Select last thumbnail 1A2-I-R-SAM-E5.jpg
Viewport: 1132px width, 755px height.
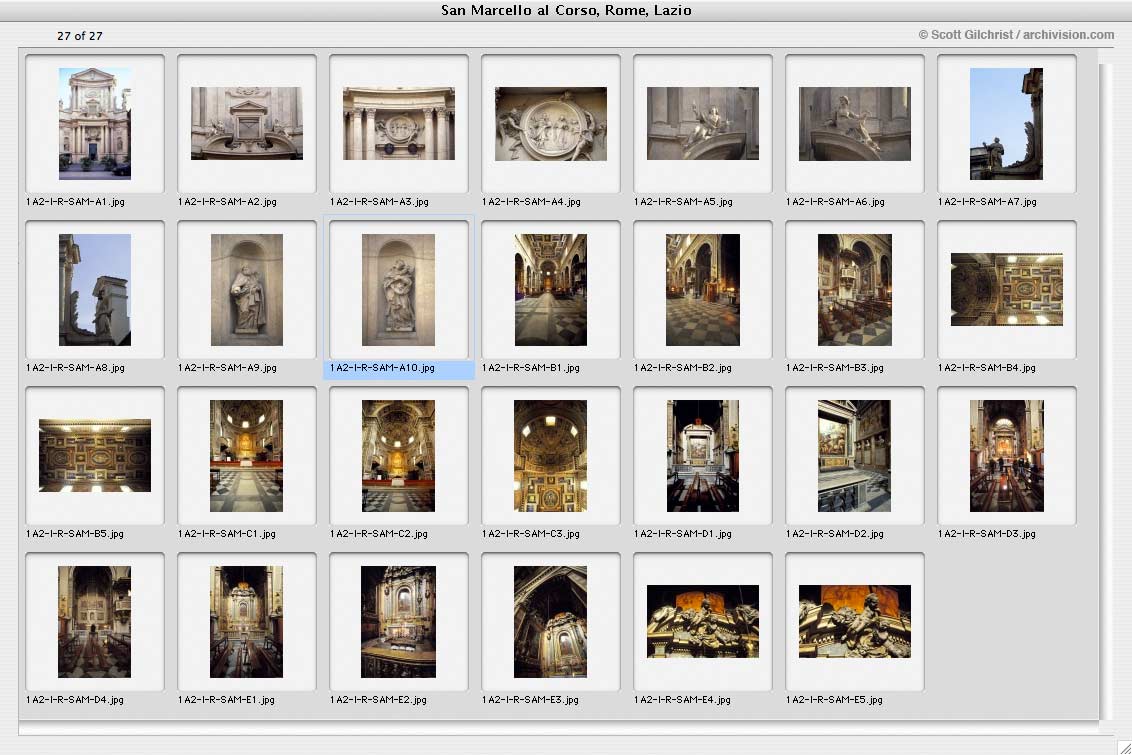coord(855,621)
